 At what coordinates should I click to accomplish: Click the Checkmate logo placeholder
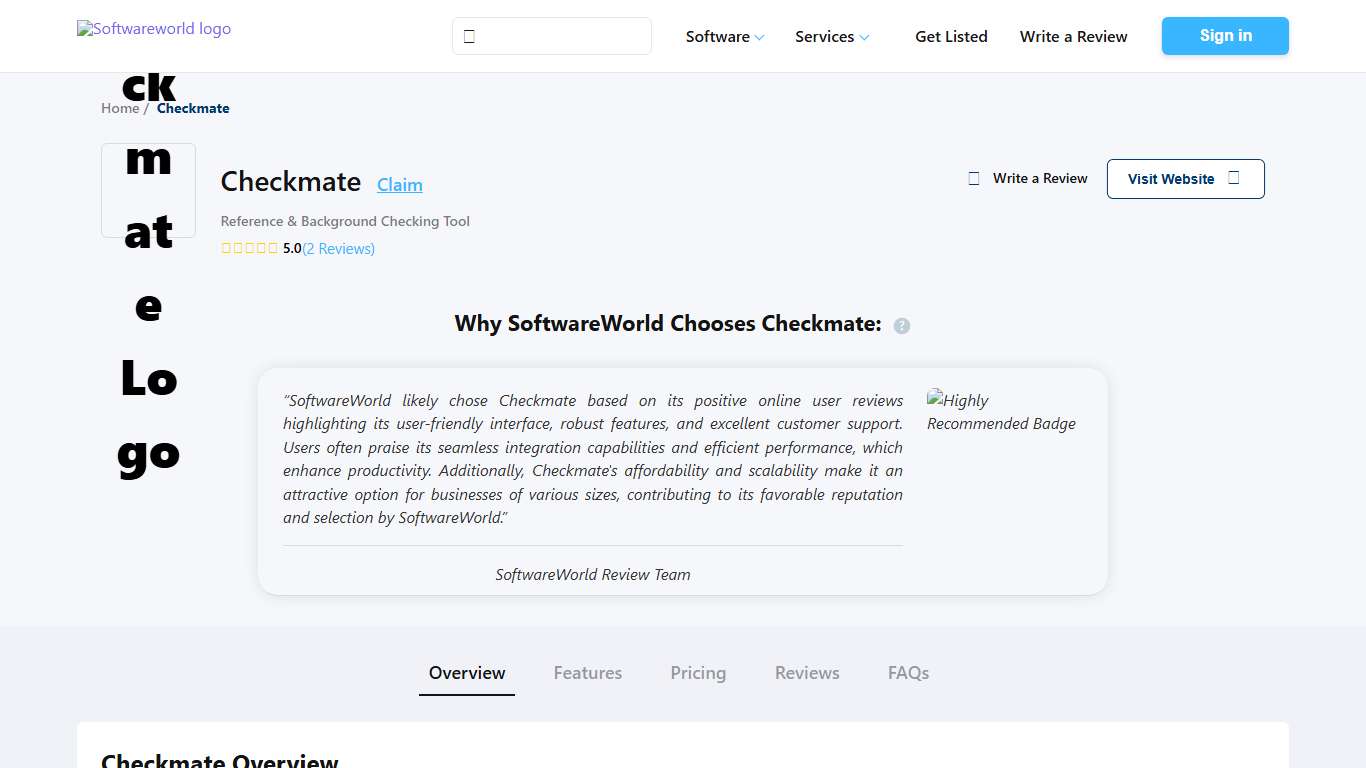[148, 190]
